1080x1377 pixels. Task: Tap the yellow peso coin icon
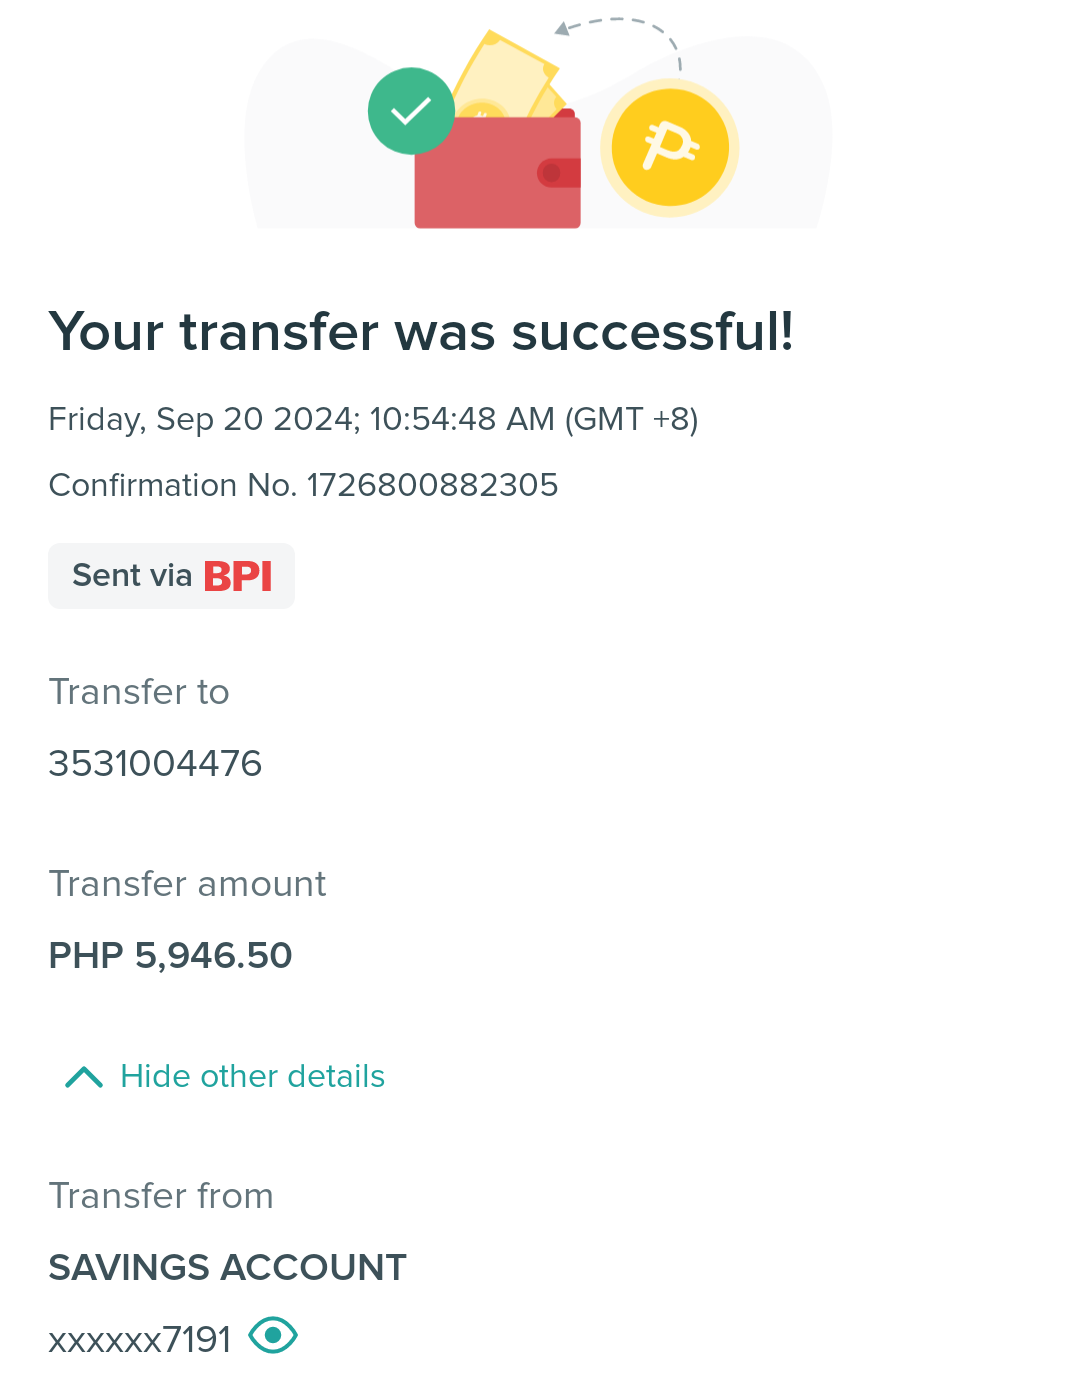click(670, 148)
